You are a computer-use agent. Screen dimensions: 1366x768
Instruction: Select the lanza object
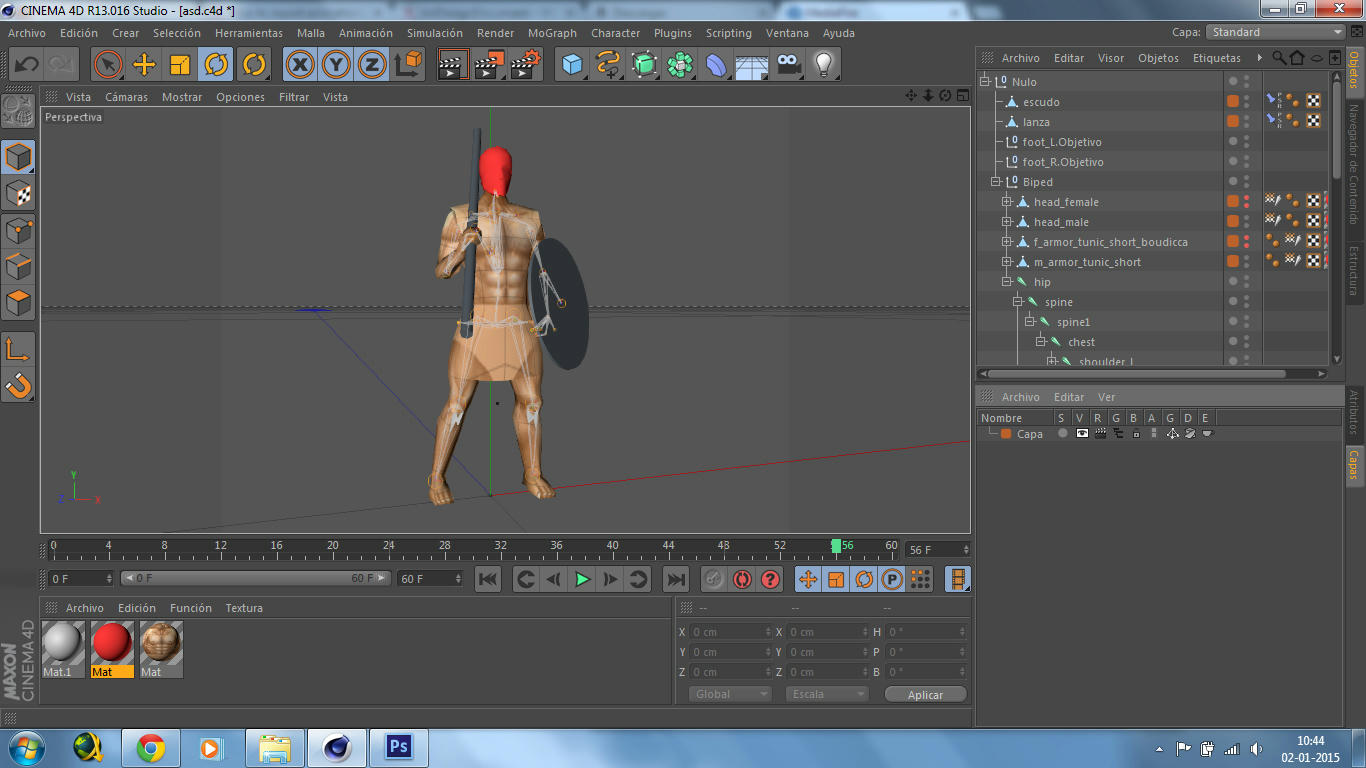(1036, 122)
